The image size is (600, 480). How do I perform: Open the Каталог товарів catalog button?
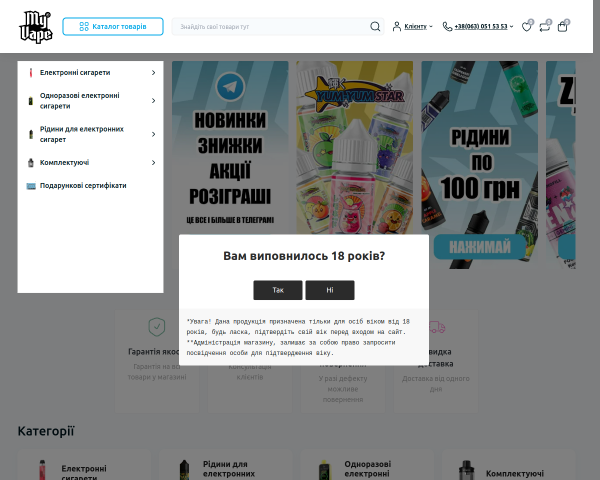pyautogui.click(x=113, y=26)
